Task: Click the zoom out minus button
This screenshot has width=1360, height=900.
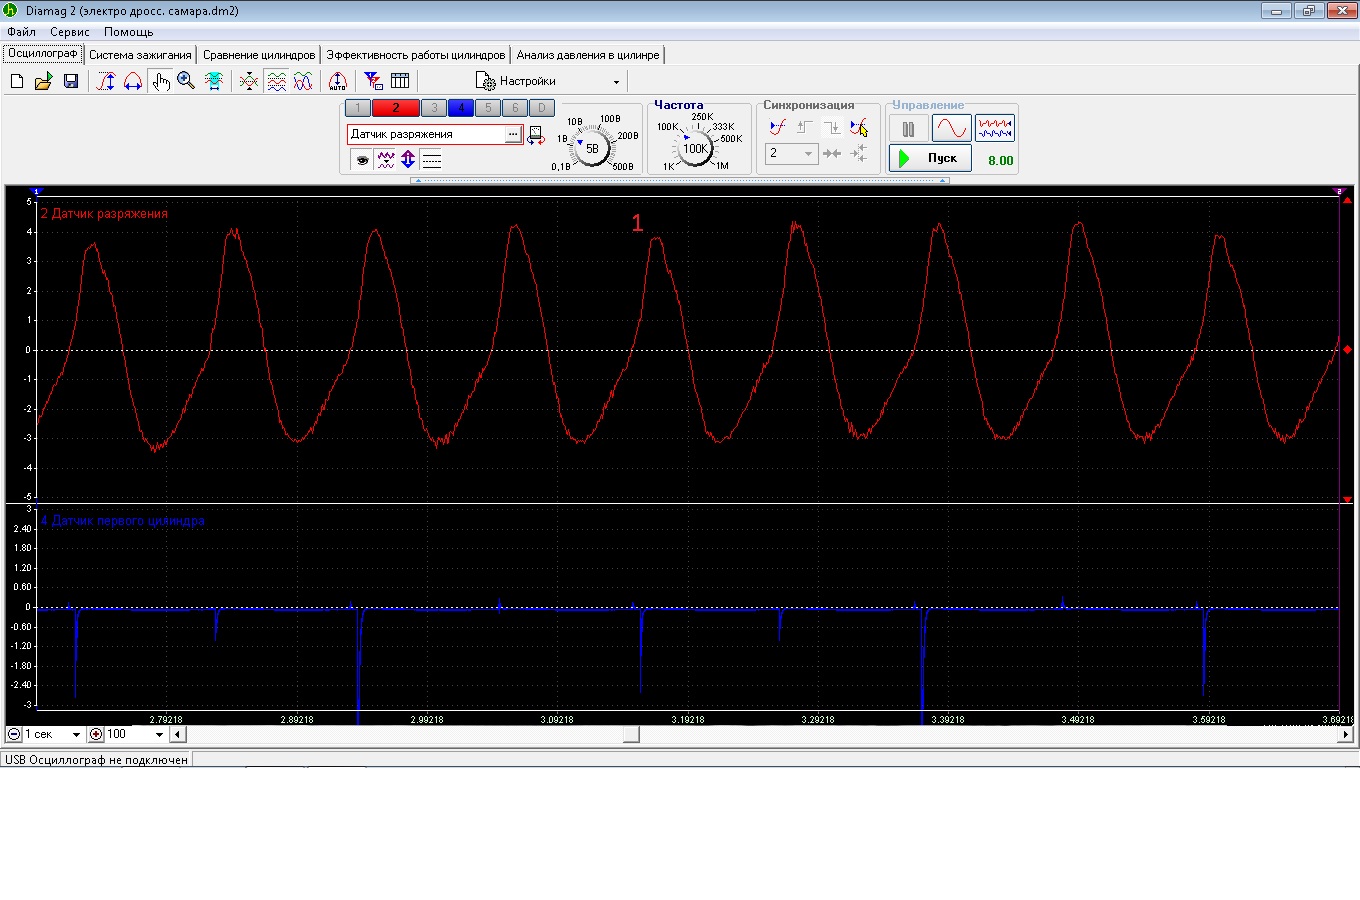Action: (14, 734)
